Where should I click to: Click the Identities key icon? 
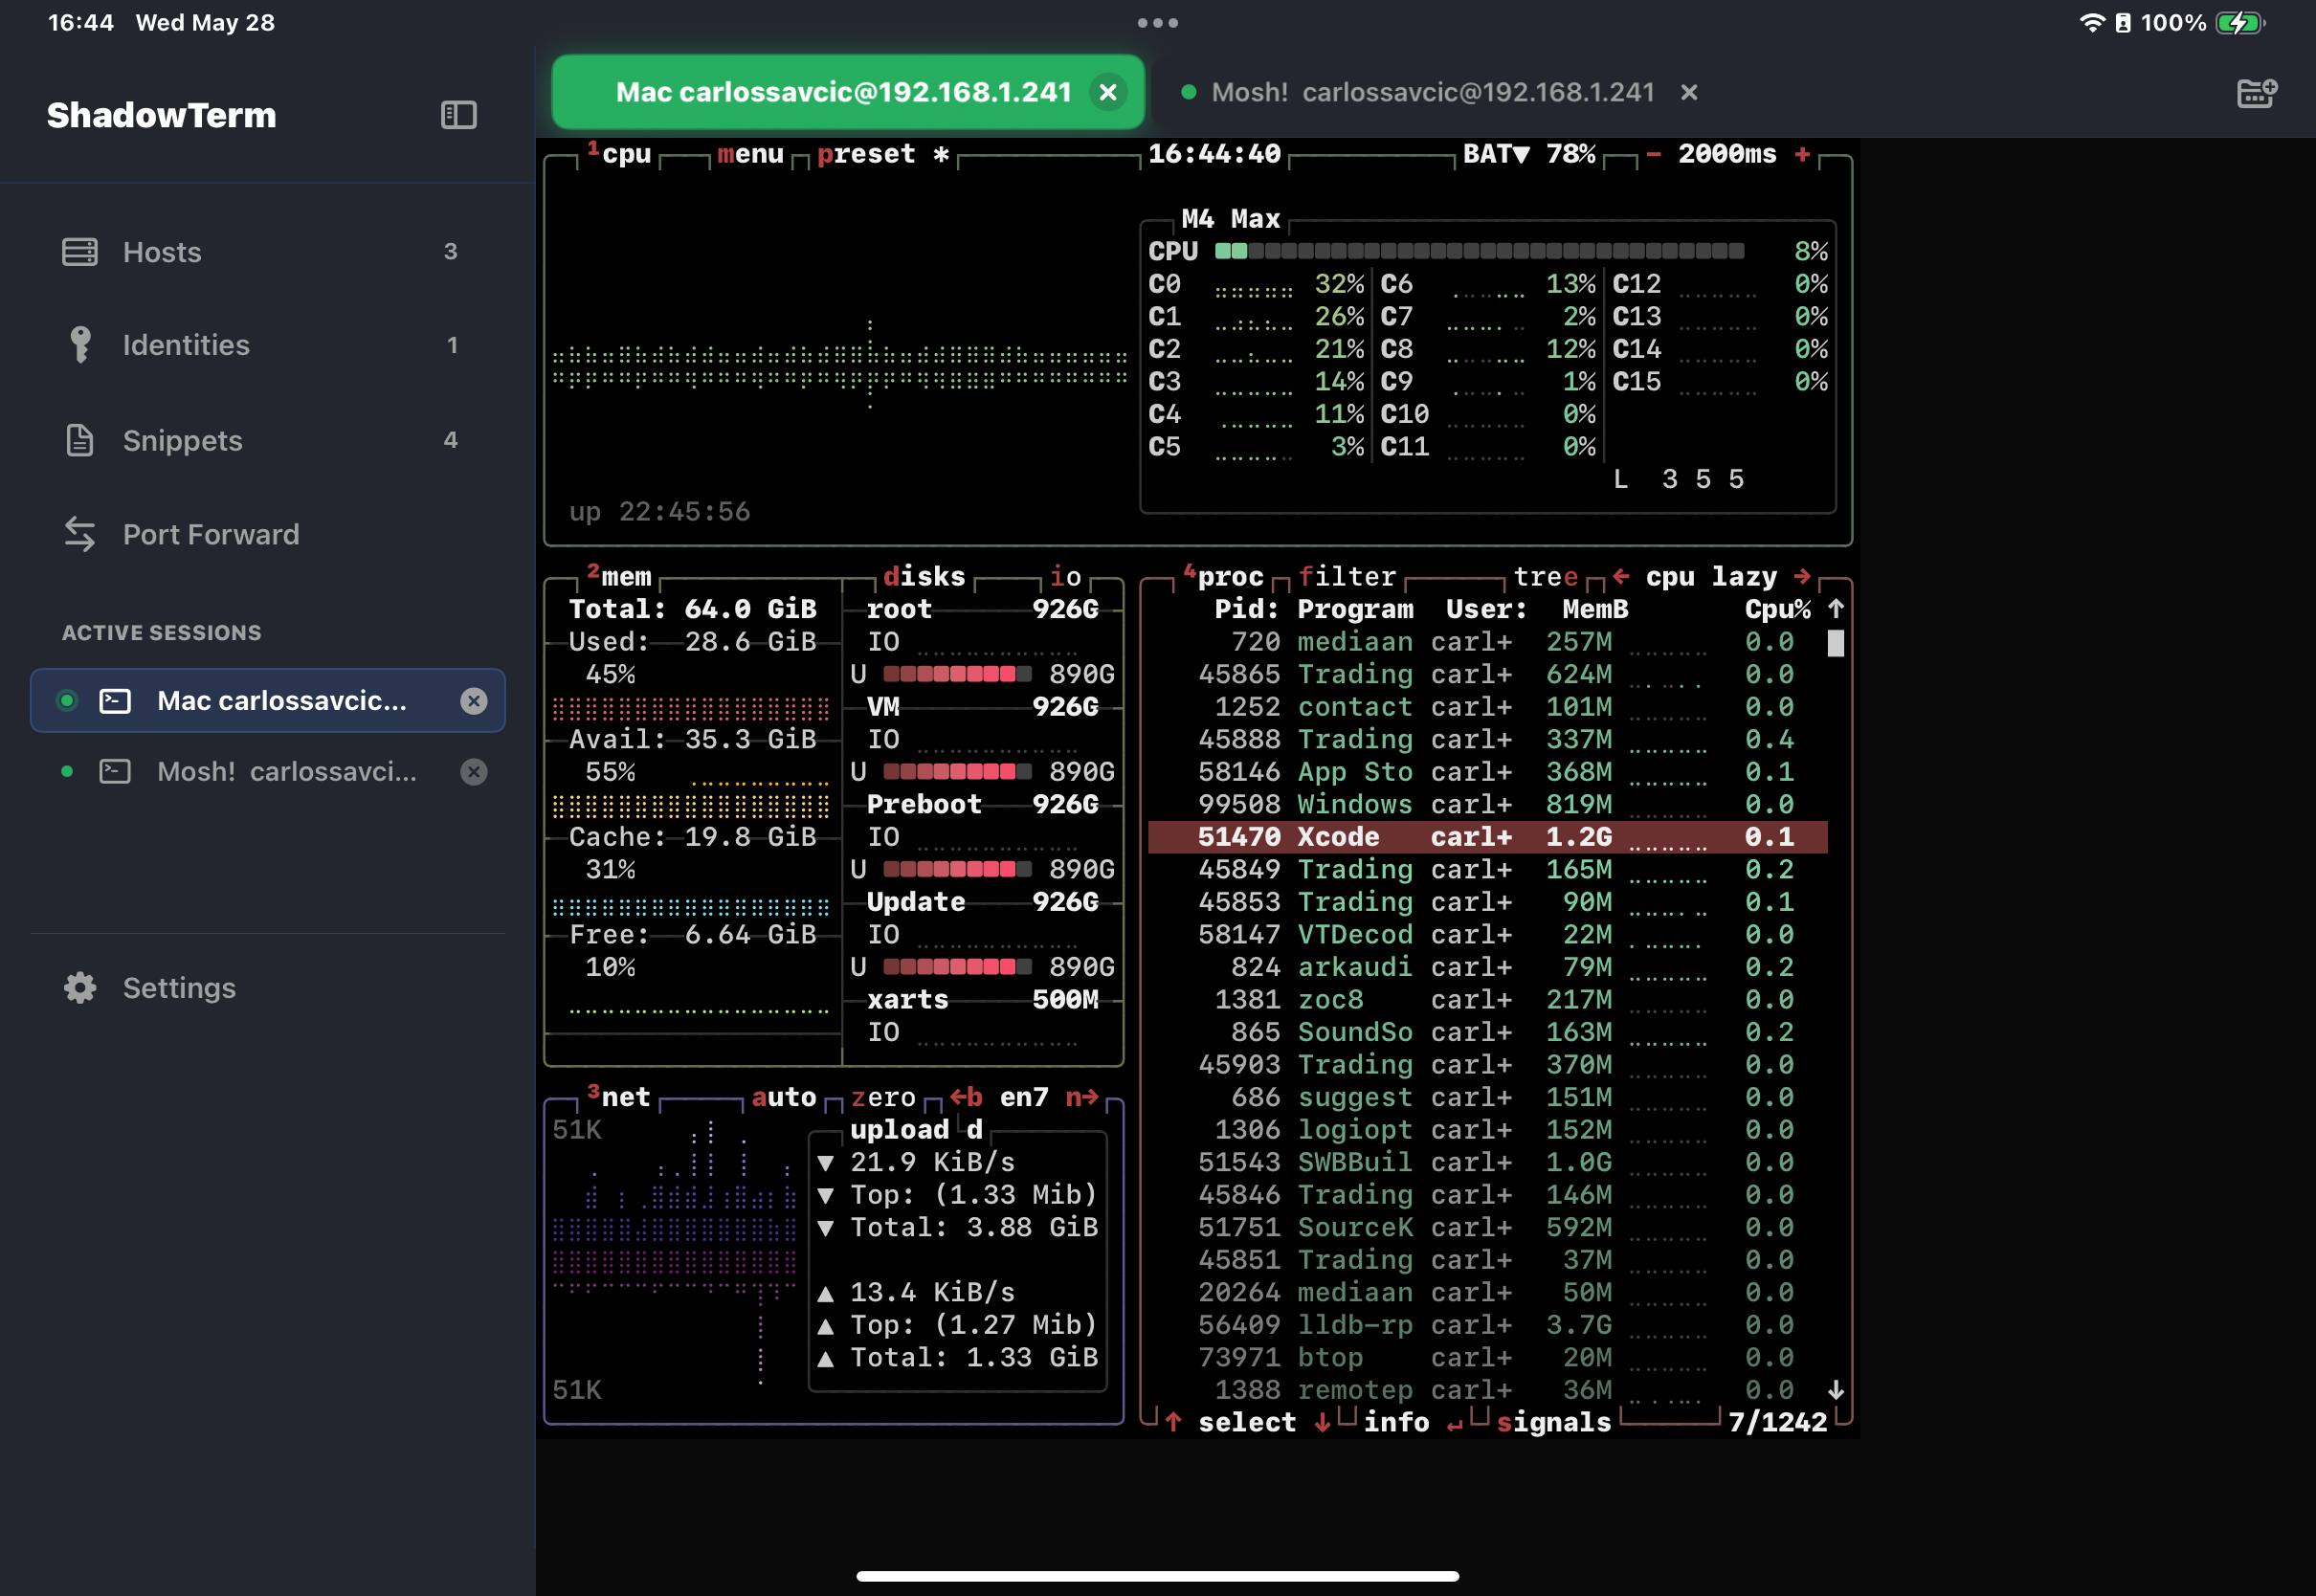click(80, 345)
